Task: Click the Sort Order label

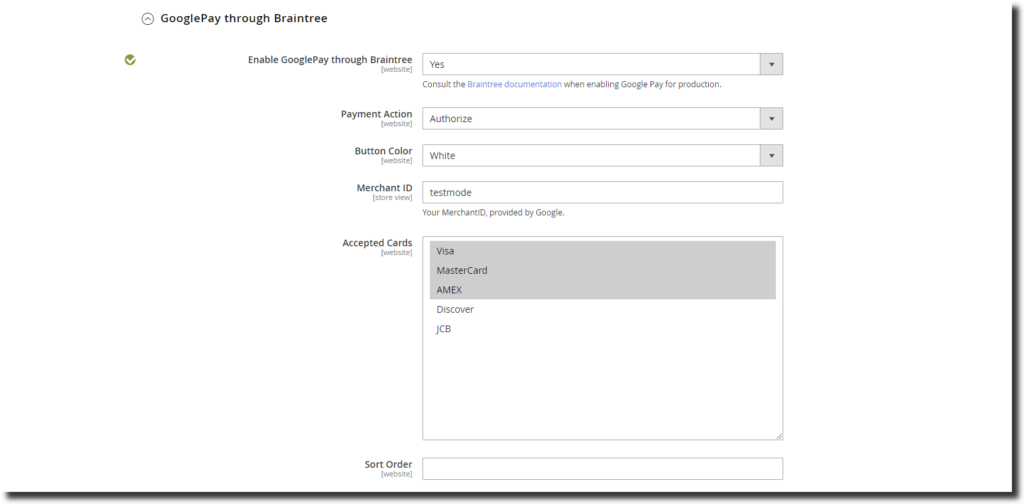Action: pos(388,464)
